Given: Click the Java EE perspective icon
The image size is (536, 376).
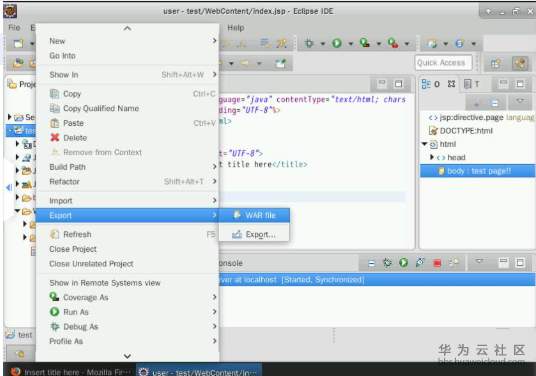Looking at the screenshot, I should click(x=520, y=63).
